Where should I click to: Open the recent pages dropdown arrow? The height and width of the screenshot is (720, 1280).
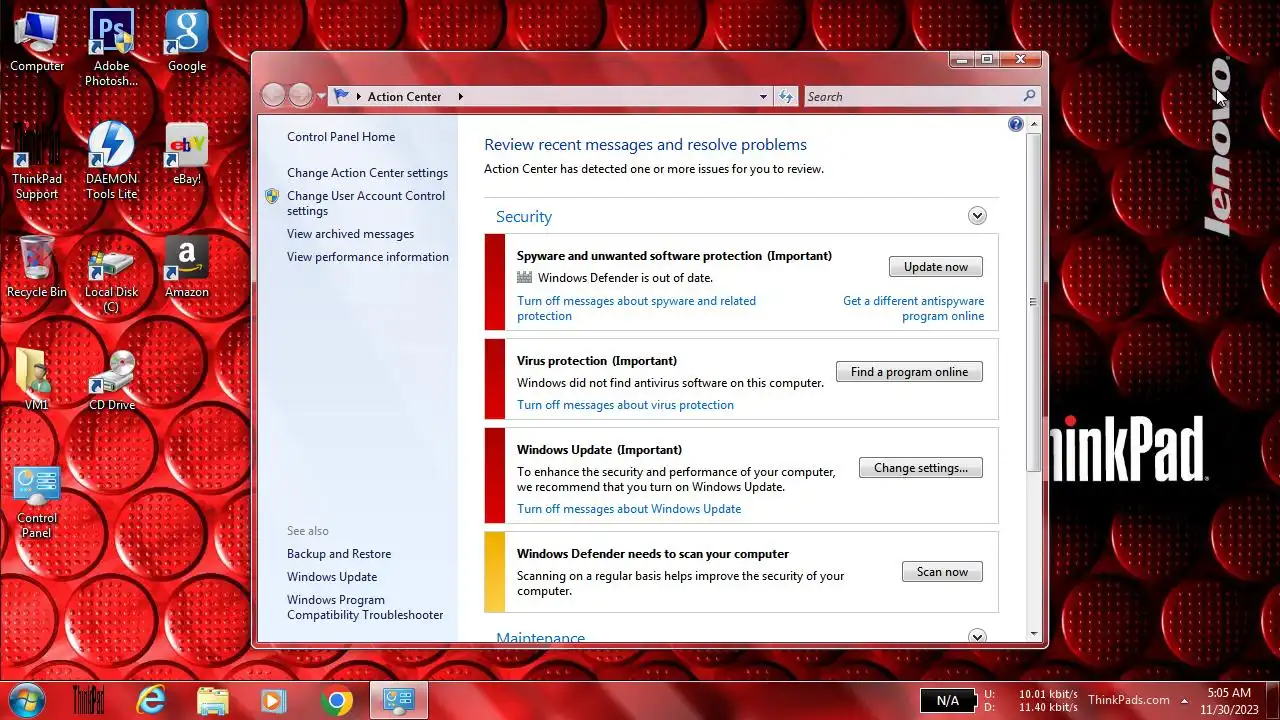click(321, 97)
